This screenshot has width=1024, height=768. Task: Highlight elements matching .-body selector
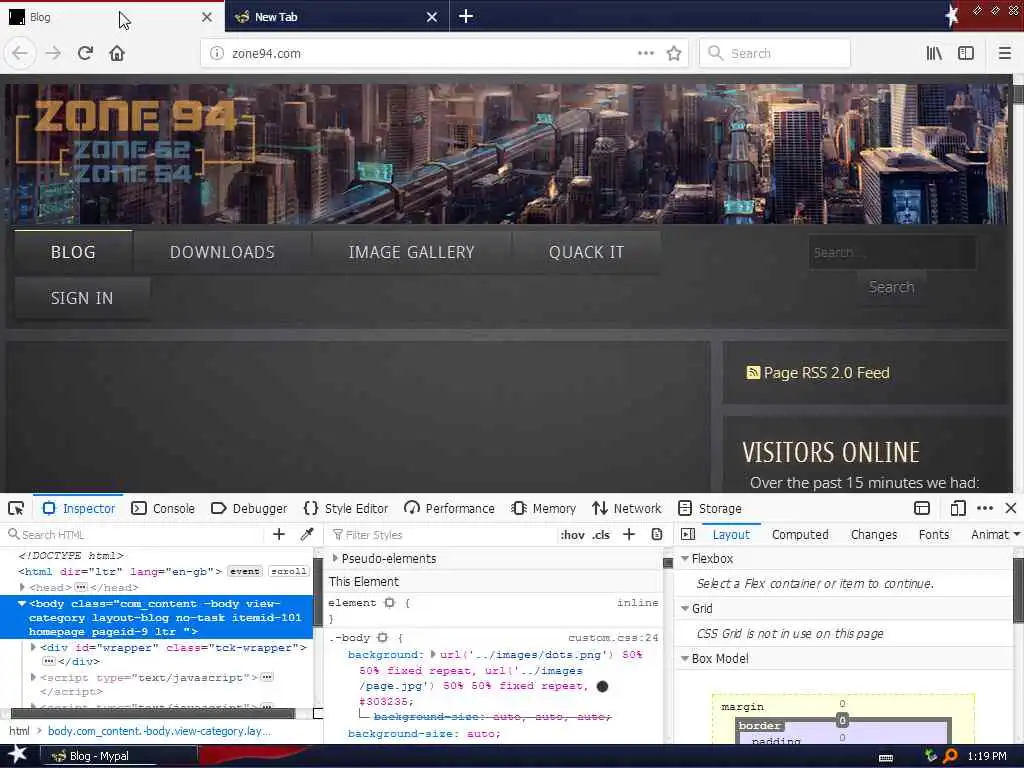point(383,637)
